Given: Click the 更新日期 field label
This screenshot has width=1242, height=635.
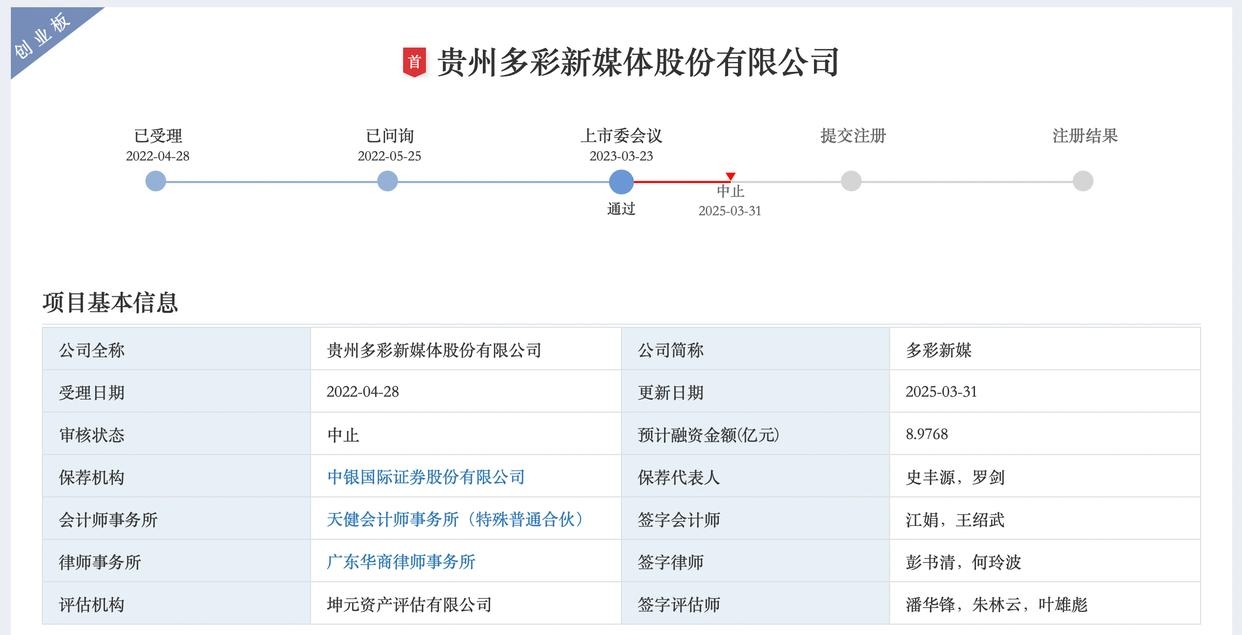Looking at the screenshot, I should point(671,393).
